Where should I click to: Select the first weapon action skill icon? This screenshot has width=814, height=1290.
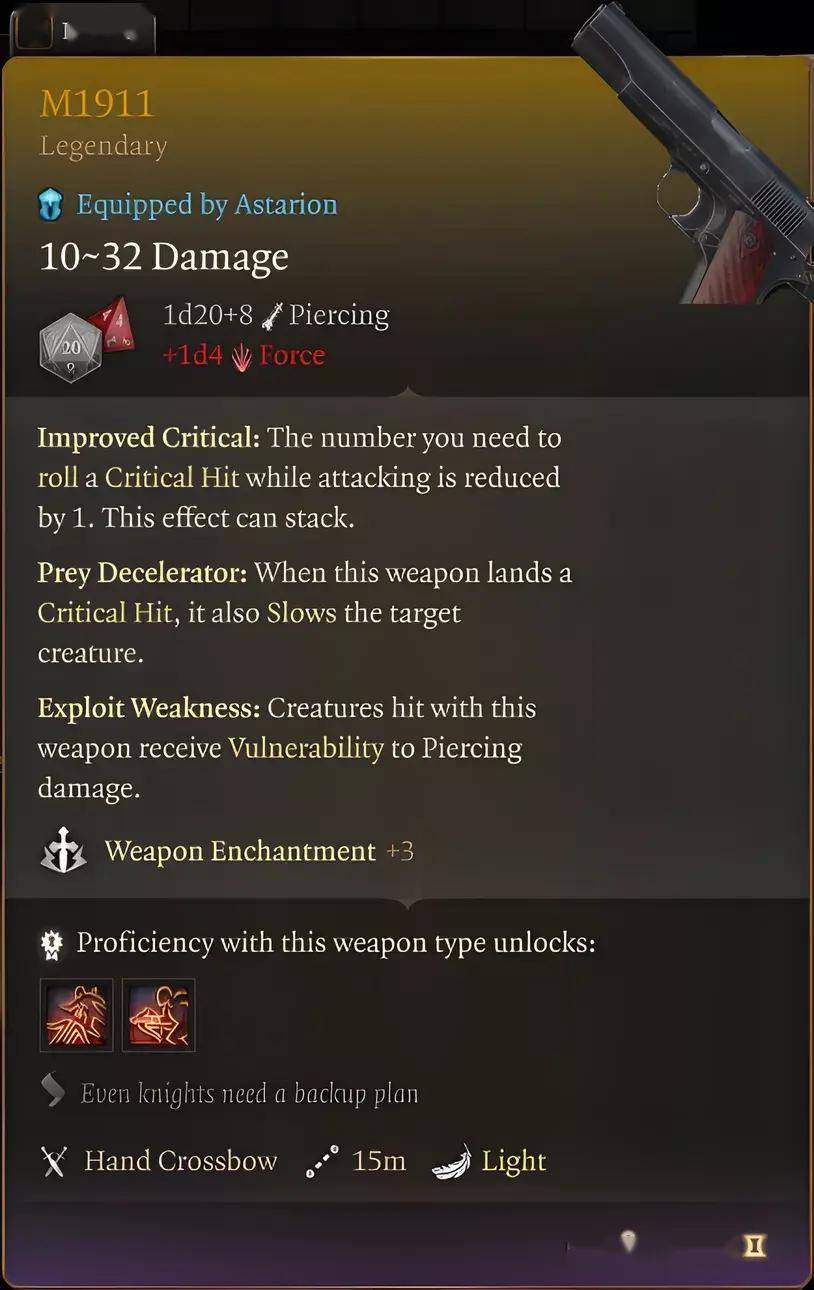tap(76, 1015)
